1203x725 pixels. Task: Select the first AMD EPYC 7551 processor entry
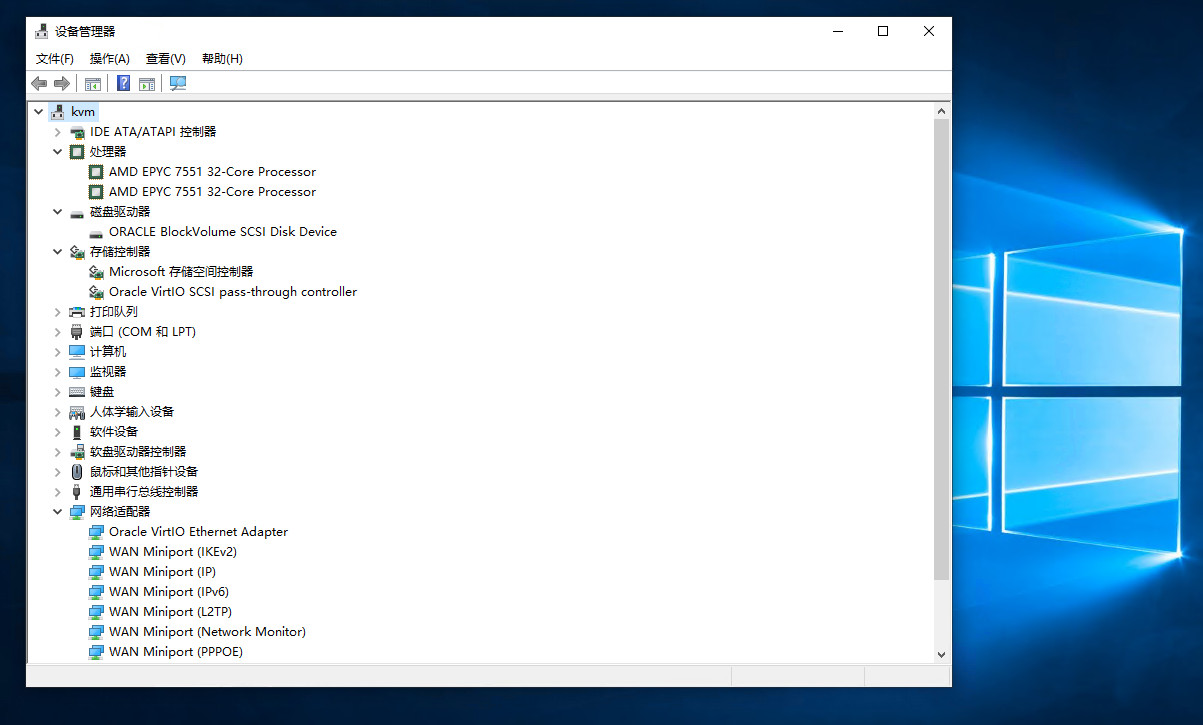(x=212, y=172)
